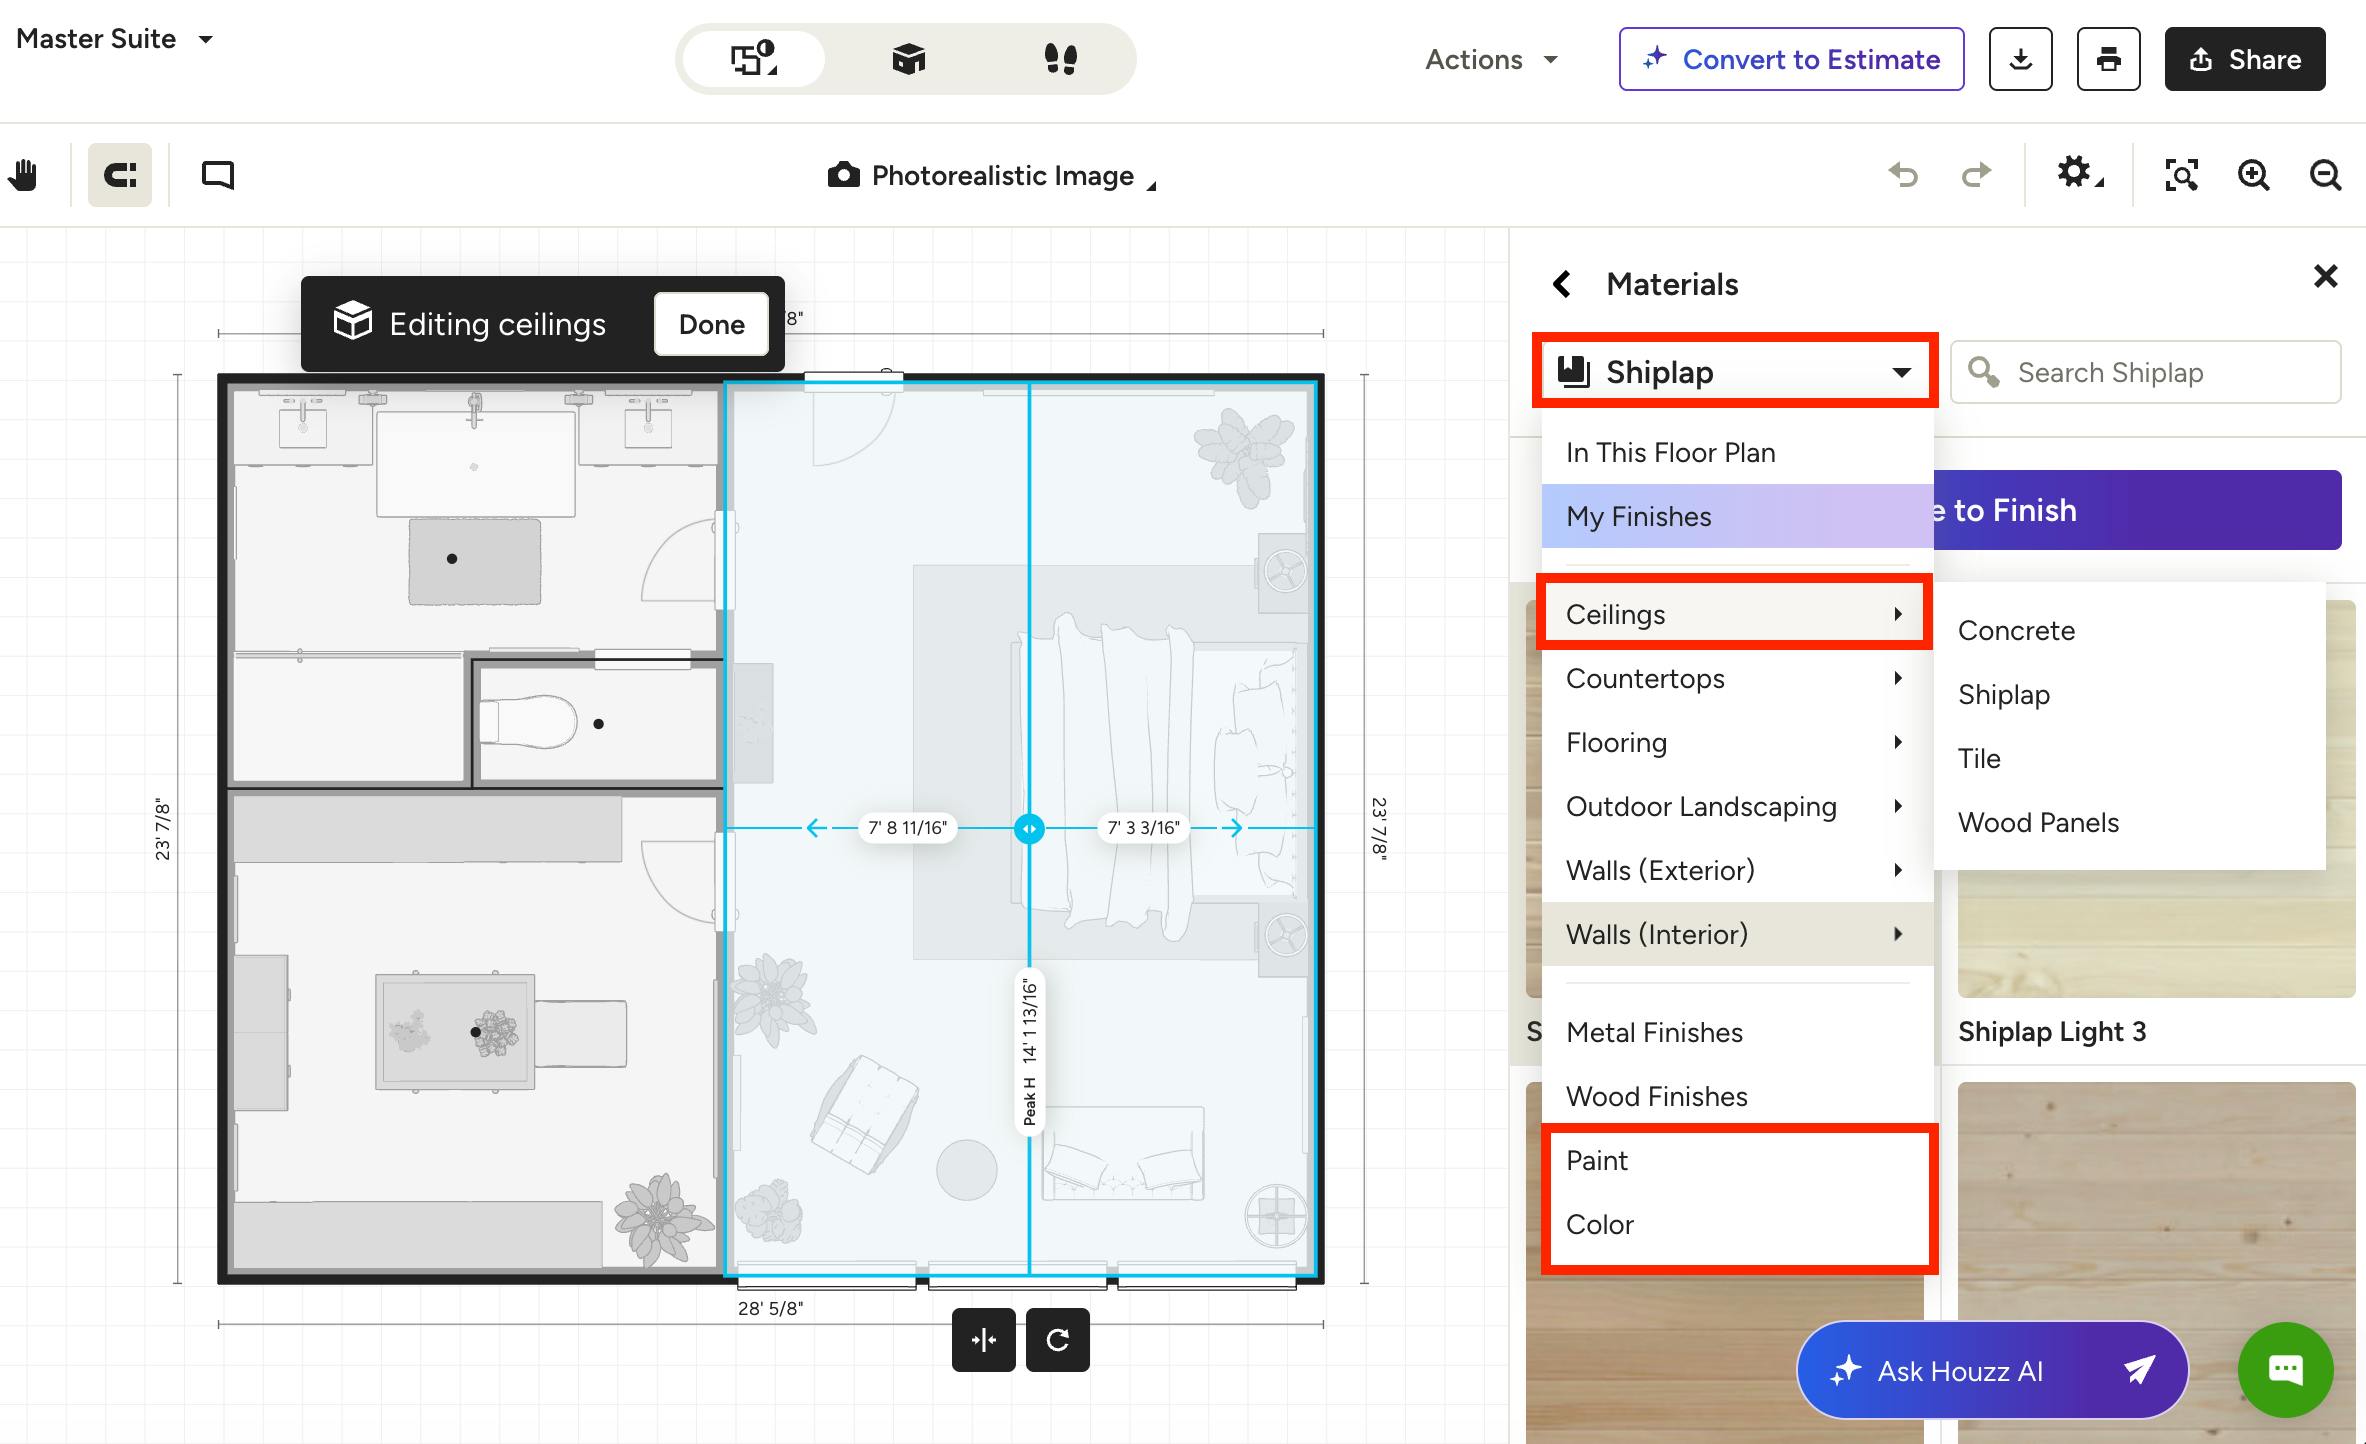The height and width of the screenshot is (1444, 2366).
Task: Click the Convert to Estimate button
Action: pyautogui.click(x=1791, y=59)
